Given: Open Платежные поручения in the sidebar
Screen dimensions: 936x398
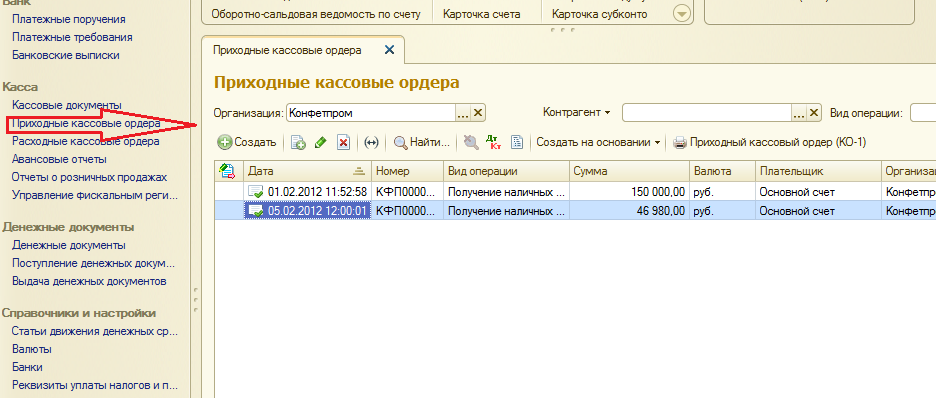Looking at the screenshot, I should [69, 20].
